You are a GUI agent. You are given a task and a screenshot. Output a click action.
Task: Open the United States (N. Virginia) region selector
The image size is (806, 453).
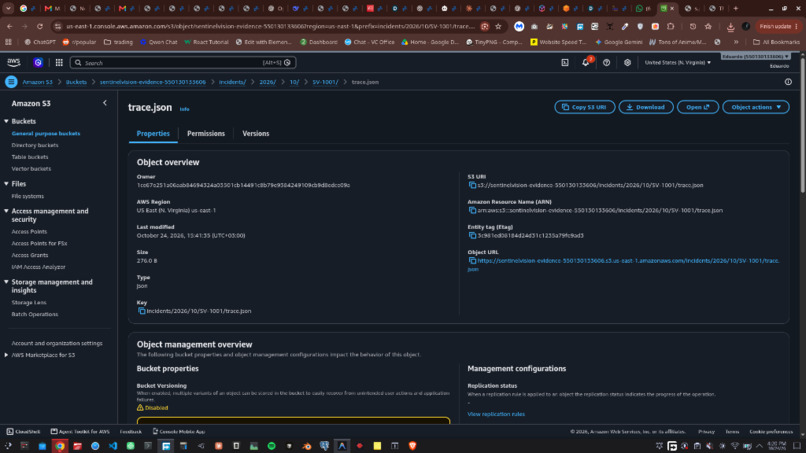coord(677,62)
